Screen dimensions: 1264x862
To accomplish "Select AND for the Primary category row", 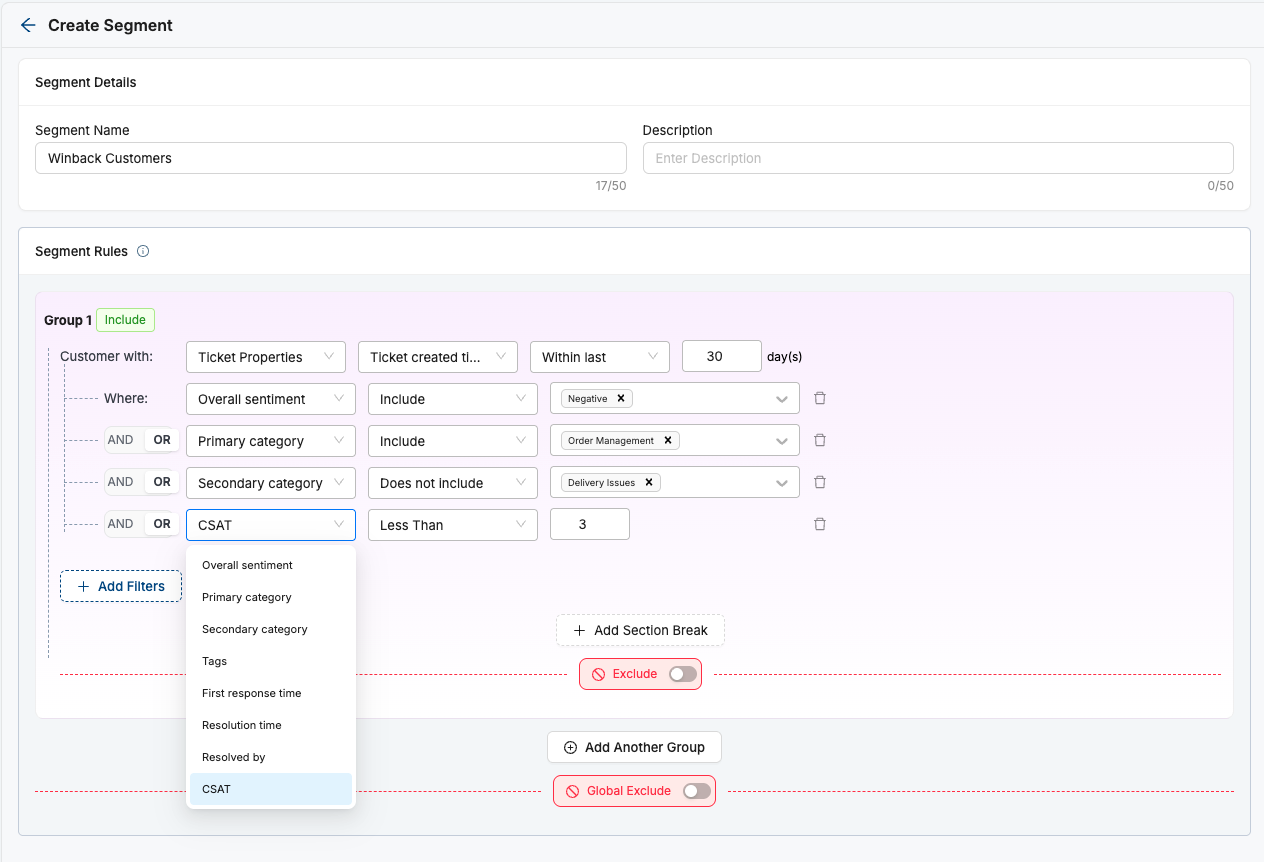I will [121, 440].
